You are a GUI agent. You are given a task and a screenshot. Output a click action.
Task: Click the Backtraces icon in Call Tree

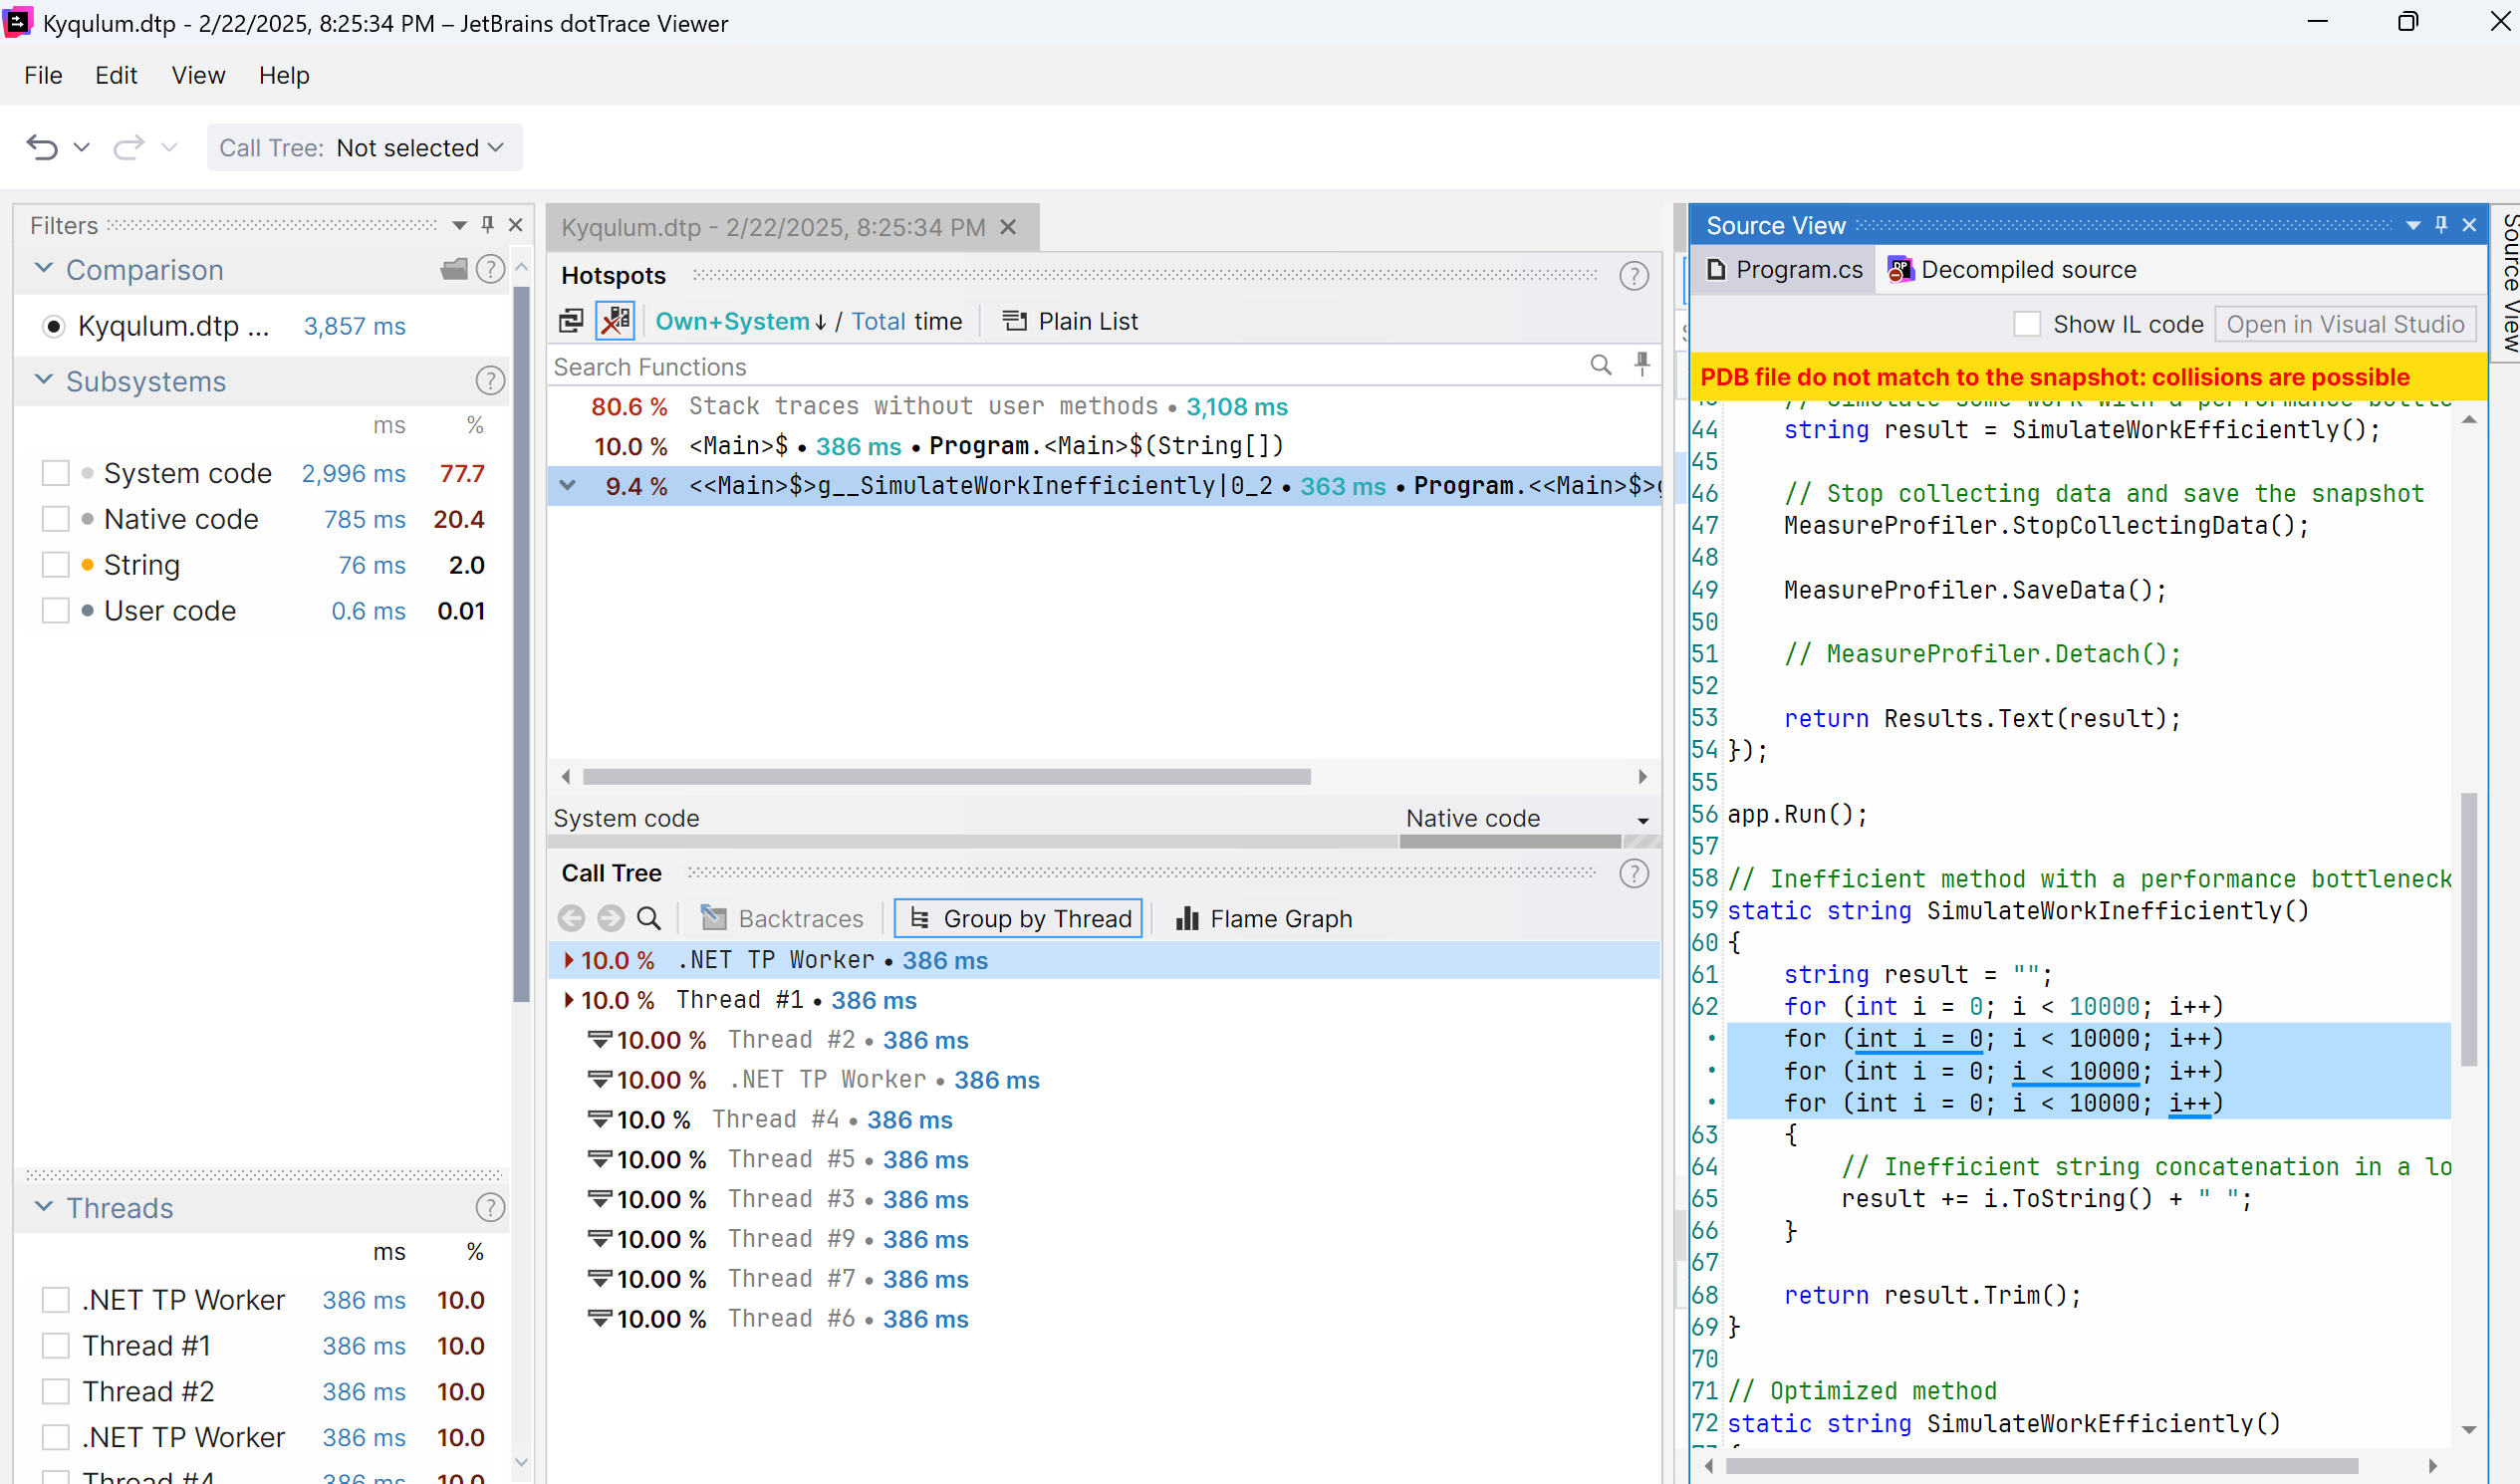pos(713,918)
